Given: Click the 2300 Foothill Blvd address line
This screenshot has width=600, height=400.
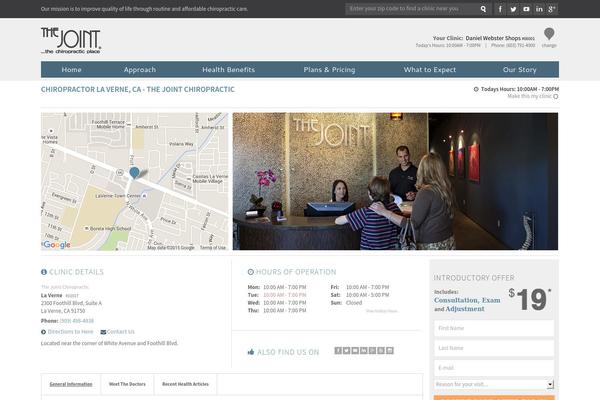Looking at the screenshot, I should pos(71,303).
